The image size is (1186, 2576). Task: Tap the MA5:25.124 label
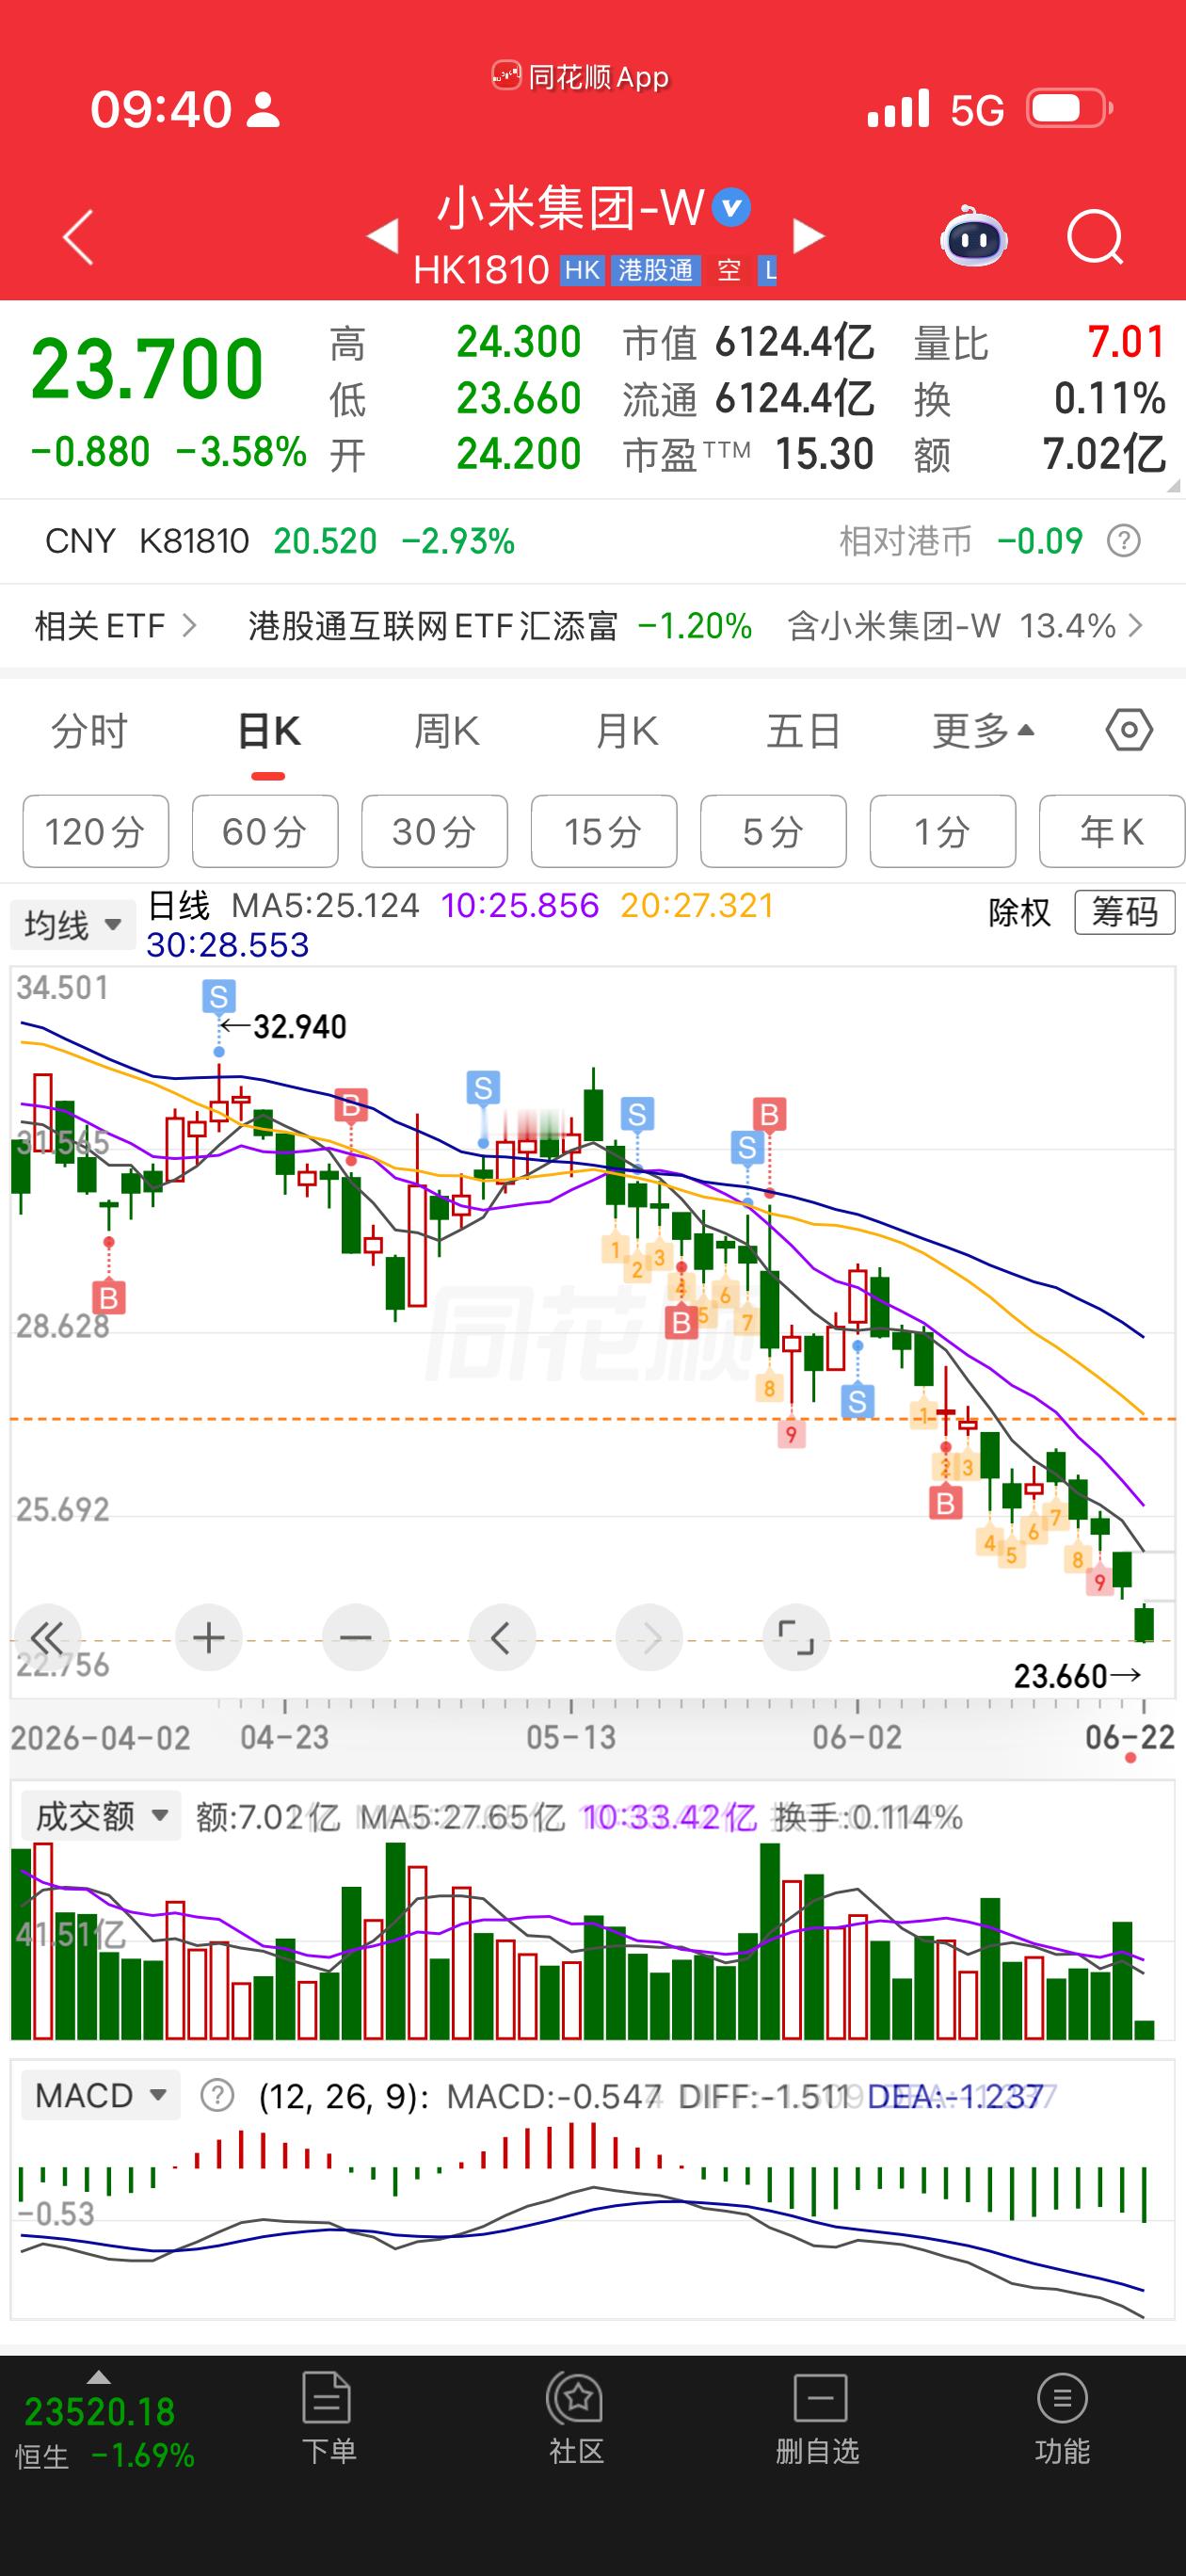(325, 906)
